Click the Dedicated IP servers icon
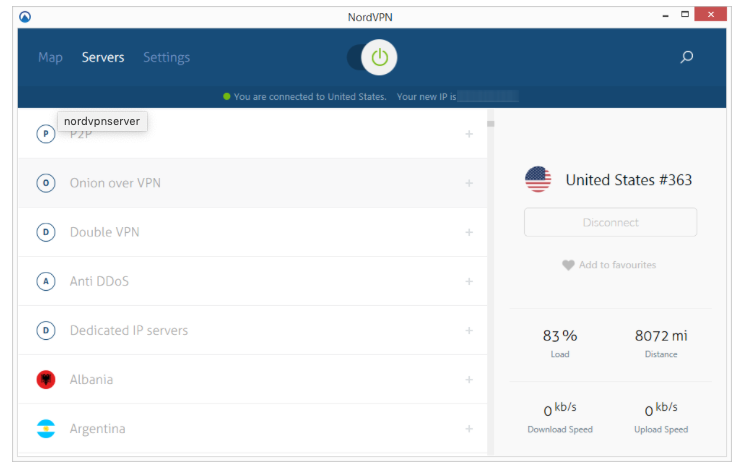The width and height of the screenshot is (741, 470). [45, 330]
